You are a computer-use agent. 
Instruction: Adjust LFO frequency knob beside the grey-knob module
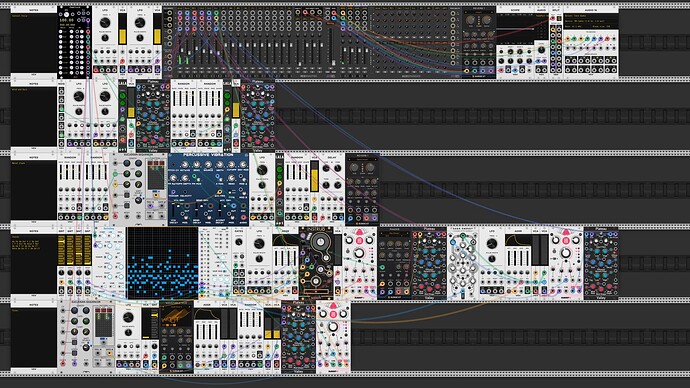click(492, 244)
